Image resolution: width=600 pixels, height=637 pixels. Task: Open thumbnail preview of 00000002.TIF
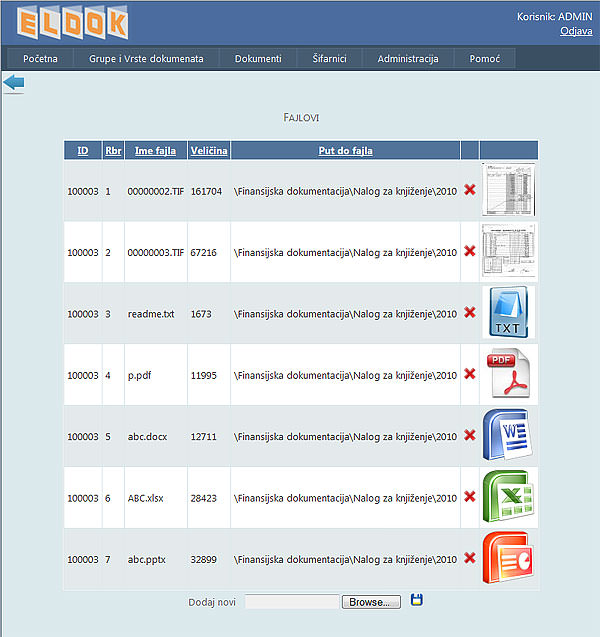(508, 189)
